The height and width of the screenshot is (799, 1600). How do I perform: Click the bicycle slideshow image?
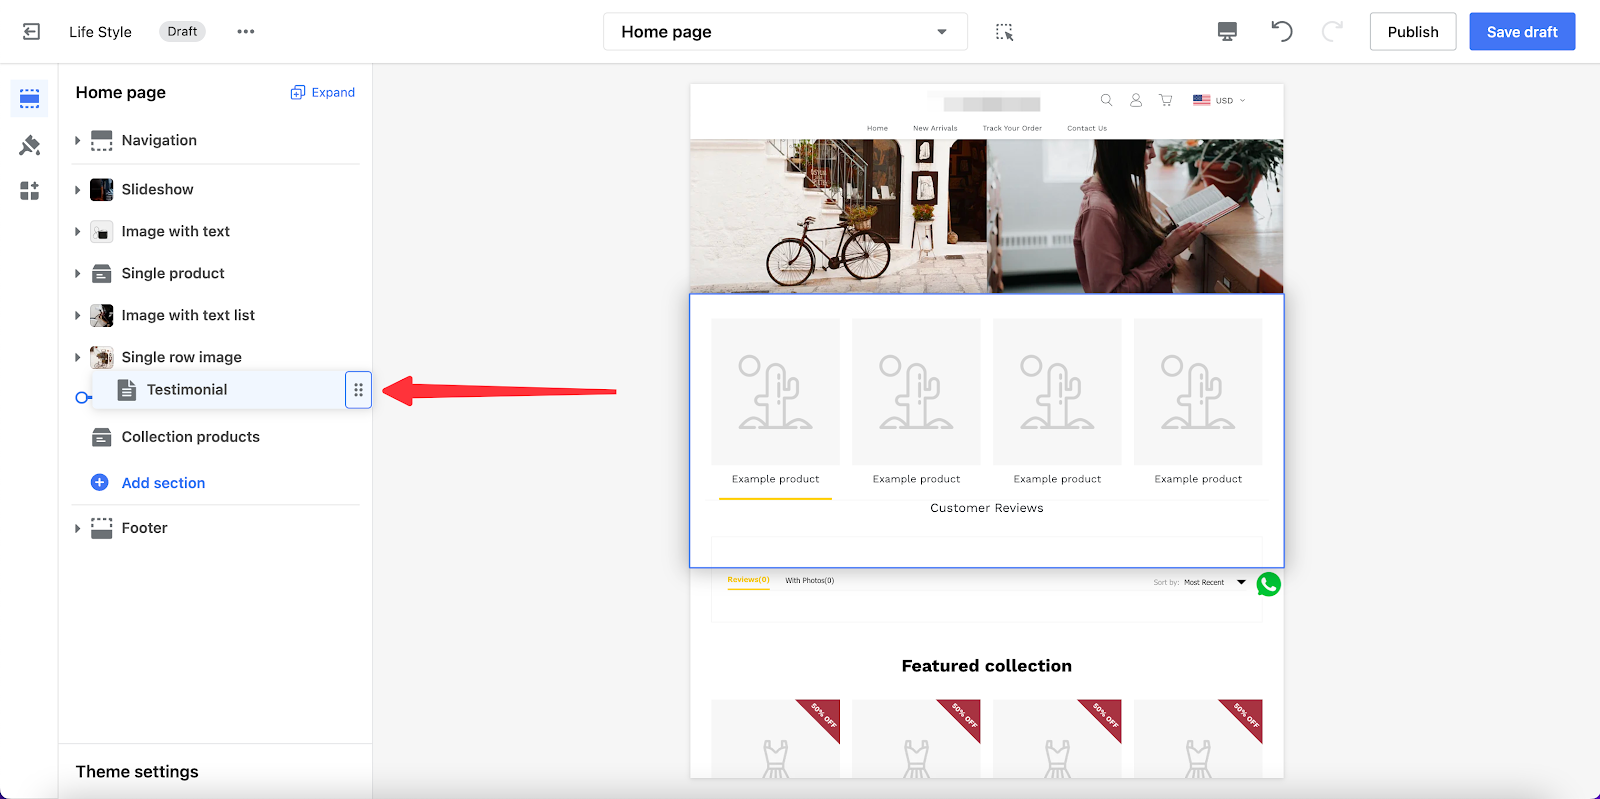click(838, 216)
